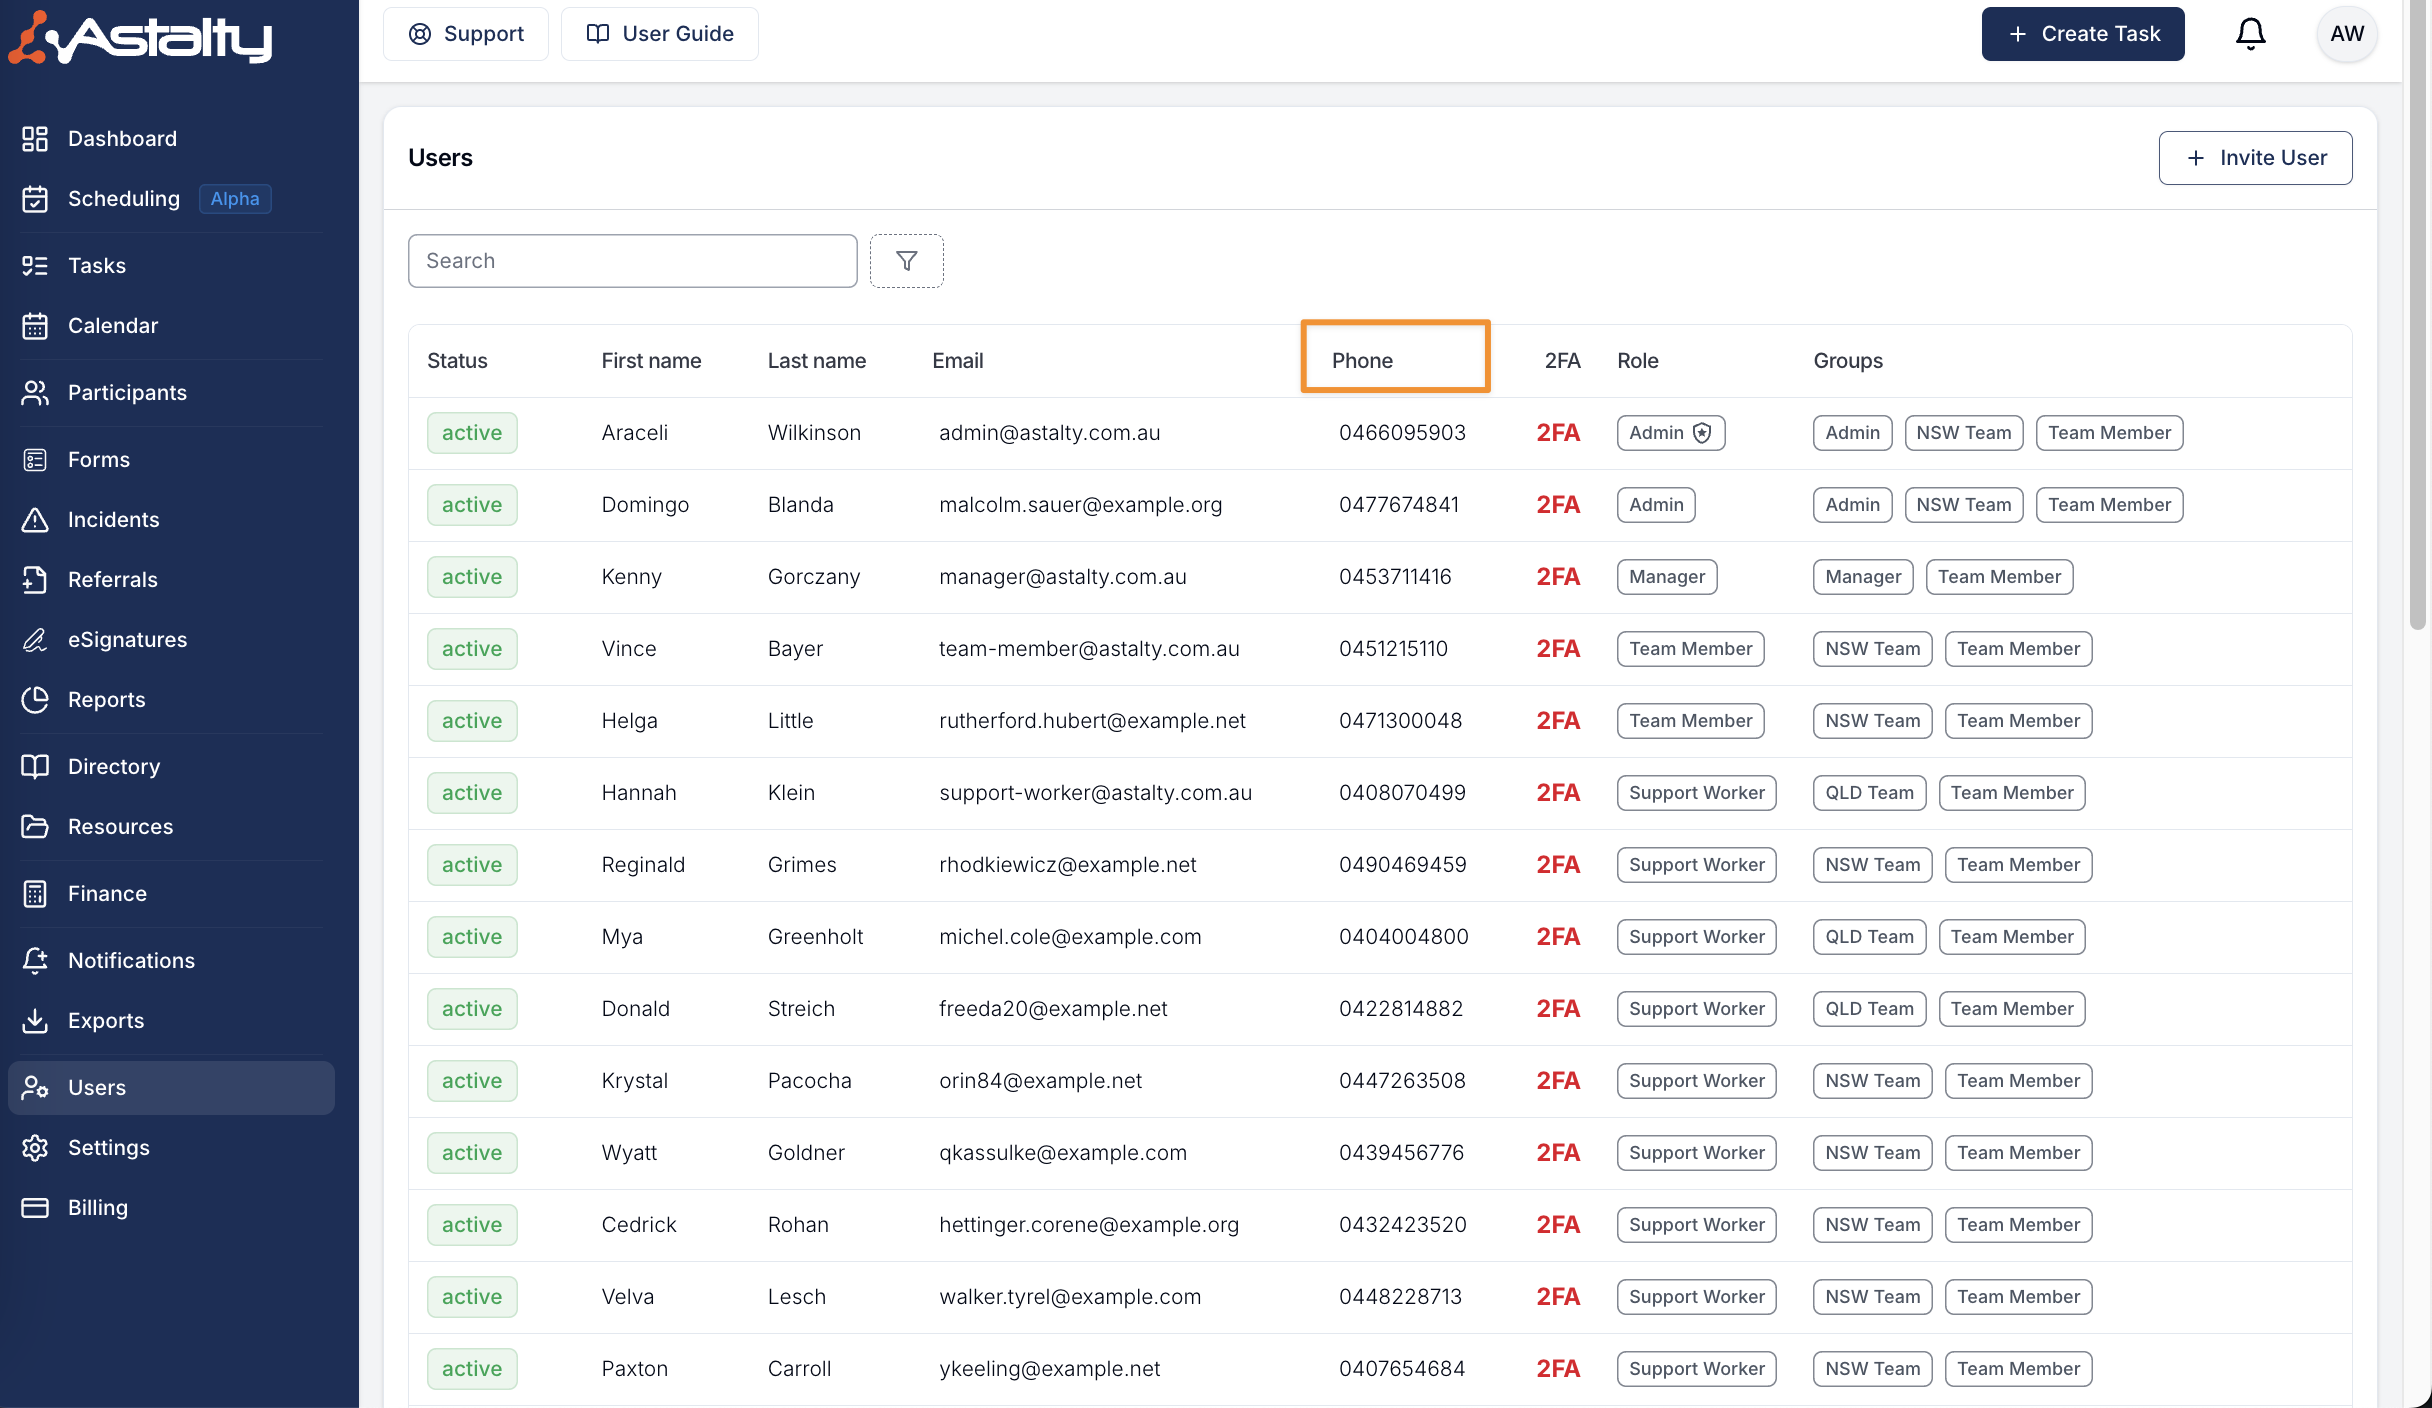
Task: Sort by the Phone column header
Action: [1362, 361]
